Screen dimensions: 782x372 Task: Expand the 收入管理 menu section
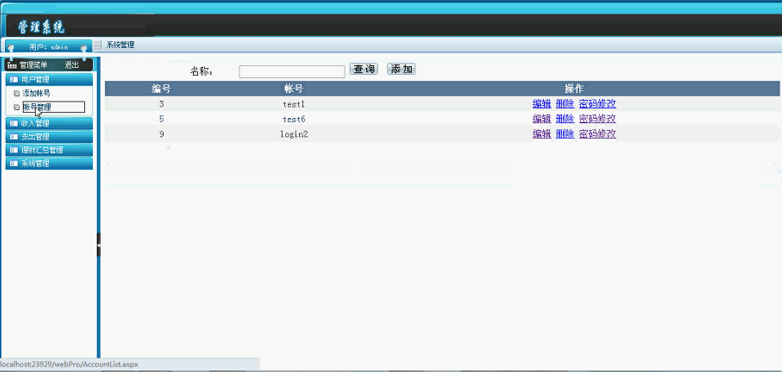click(x=49, y=123)
